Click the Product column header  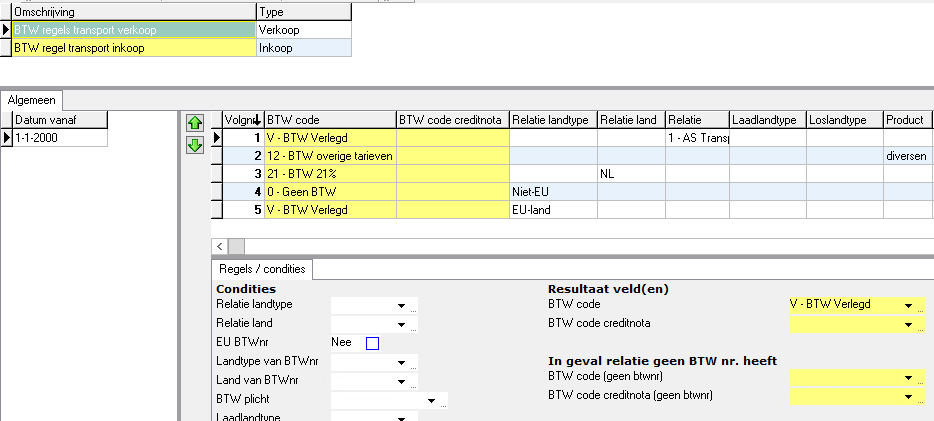click(908, 120)
